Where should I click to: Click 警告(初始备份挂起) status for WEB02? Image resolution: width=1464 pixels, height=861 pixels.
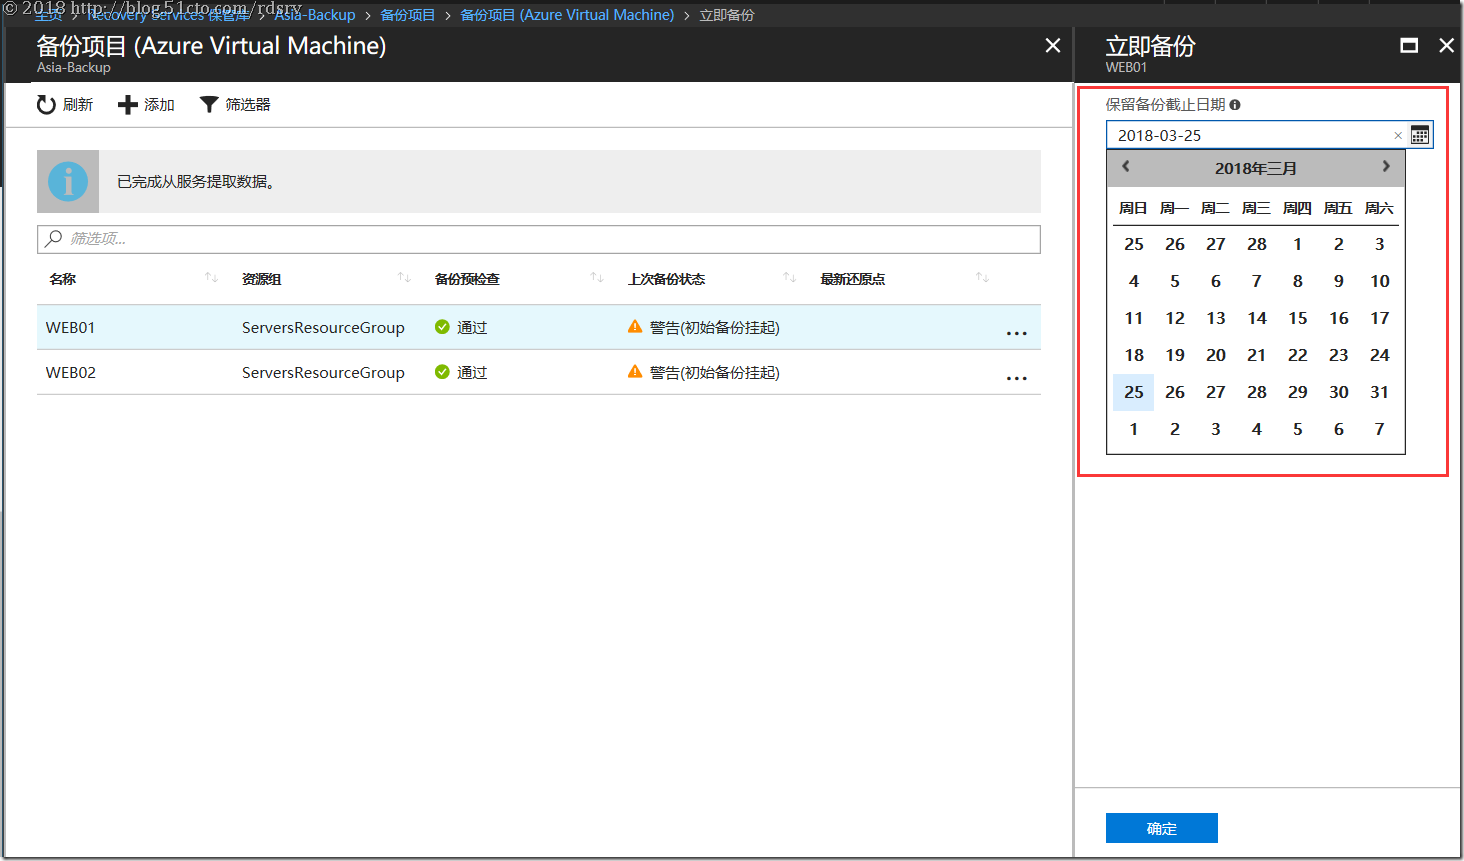pyautogui.click(x=714, y=372)
